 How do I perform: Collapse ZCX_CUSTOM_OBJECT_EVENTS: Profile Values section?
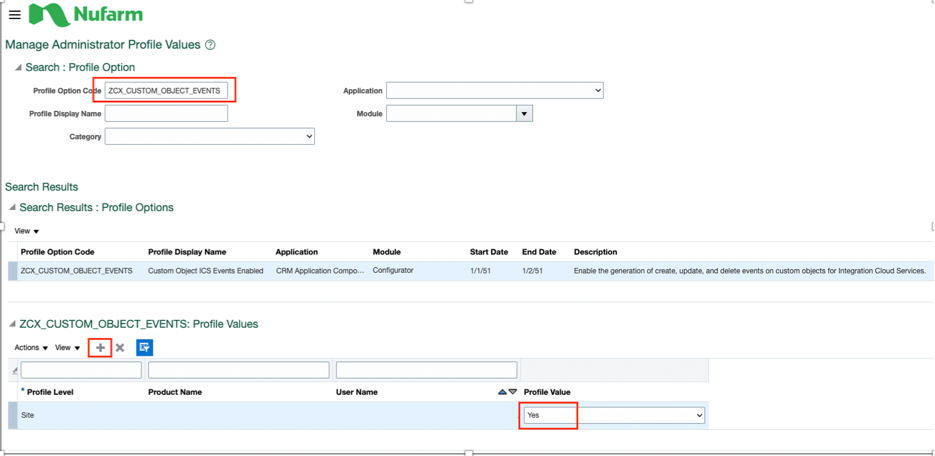[12, 324]
